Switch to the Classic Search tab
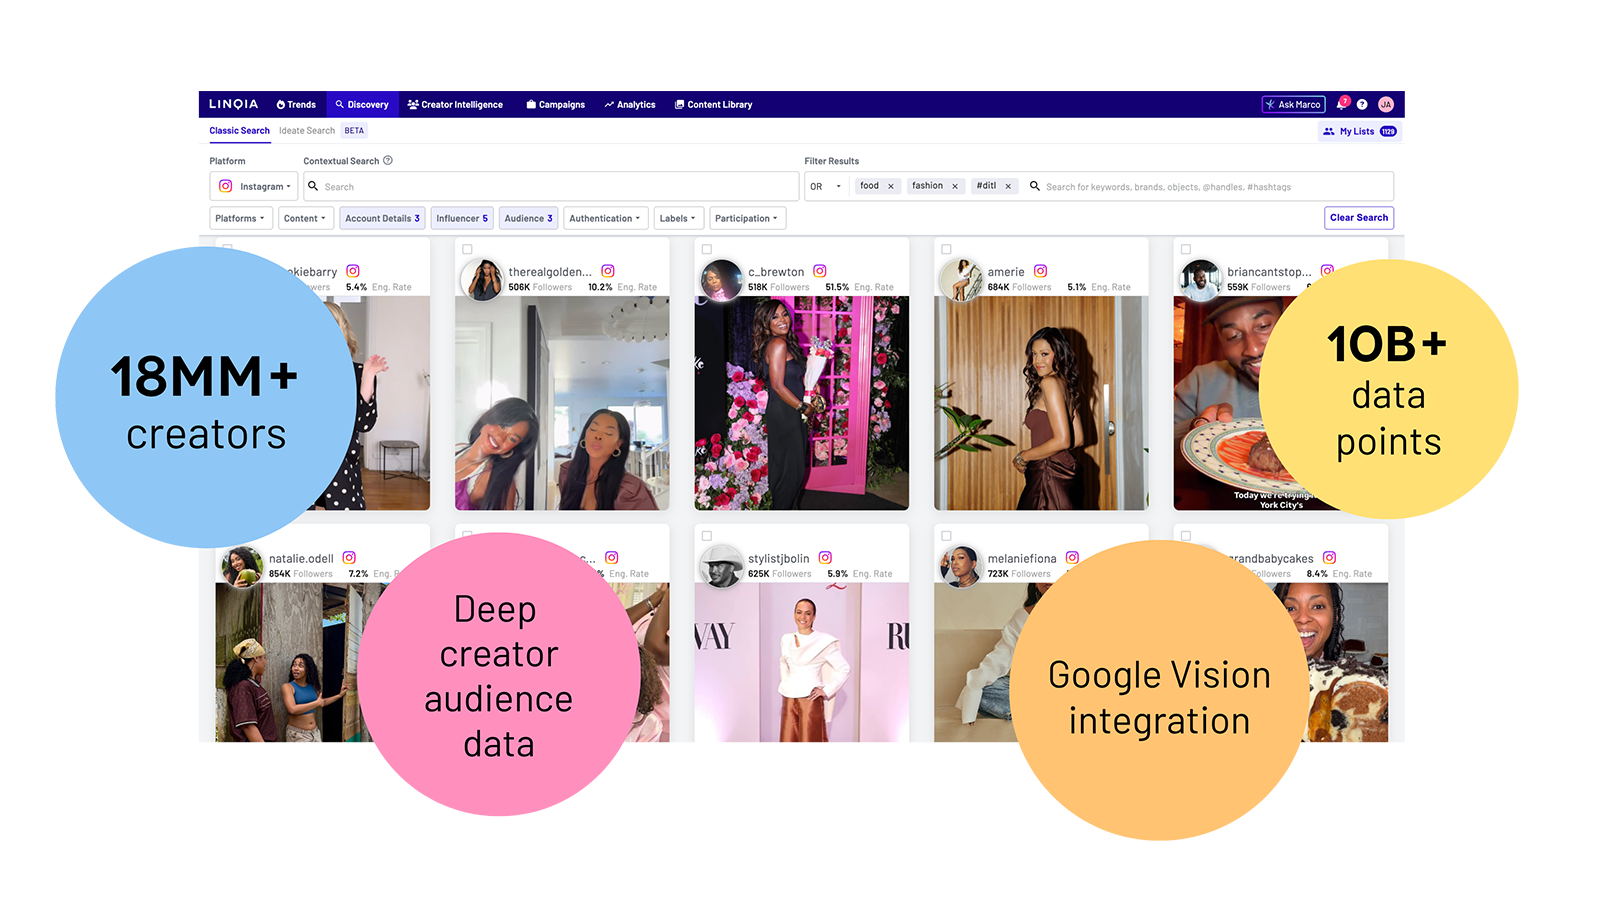Screen dimensions: 1600x900 tap(240, 131)
